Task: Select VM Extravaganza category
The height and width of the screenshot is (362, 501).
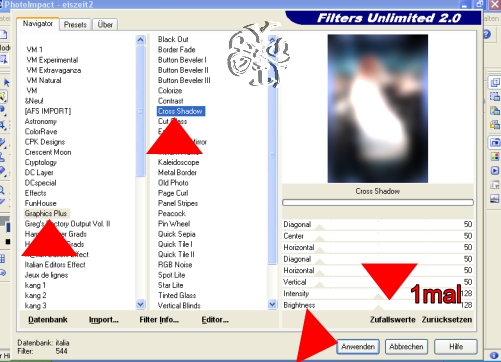Action: 53,70
